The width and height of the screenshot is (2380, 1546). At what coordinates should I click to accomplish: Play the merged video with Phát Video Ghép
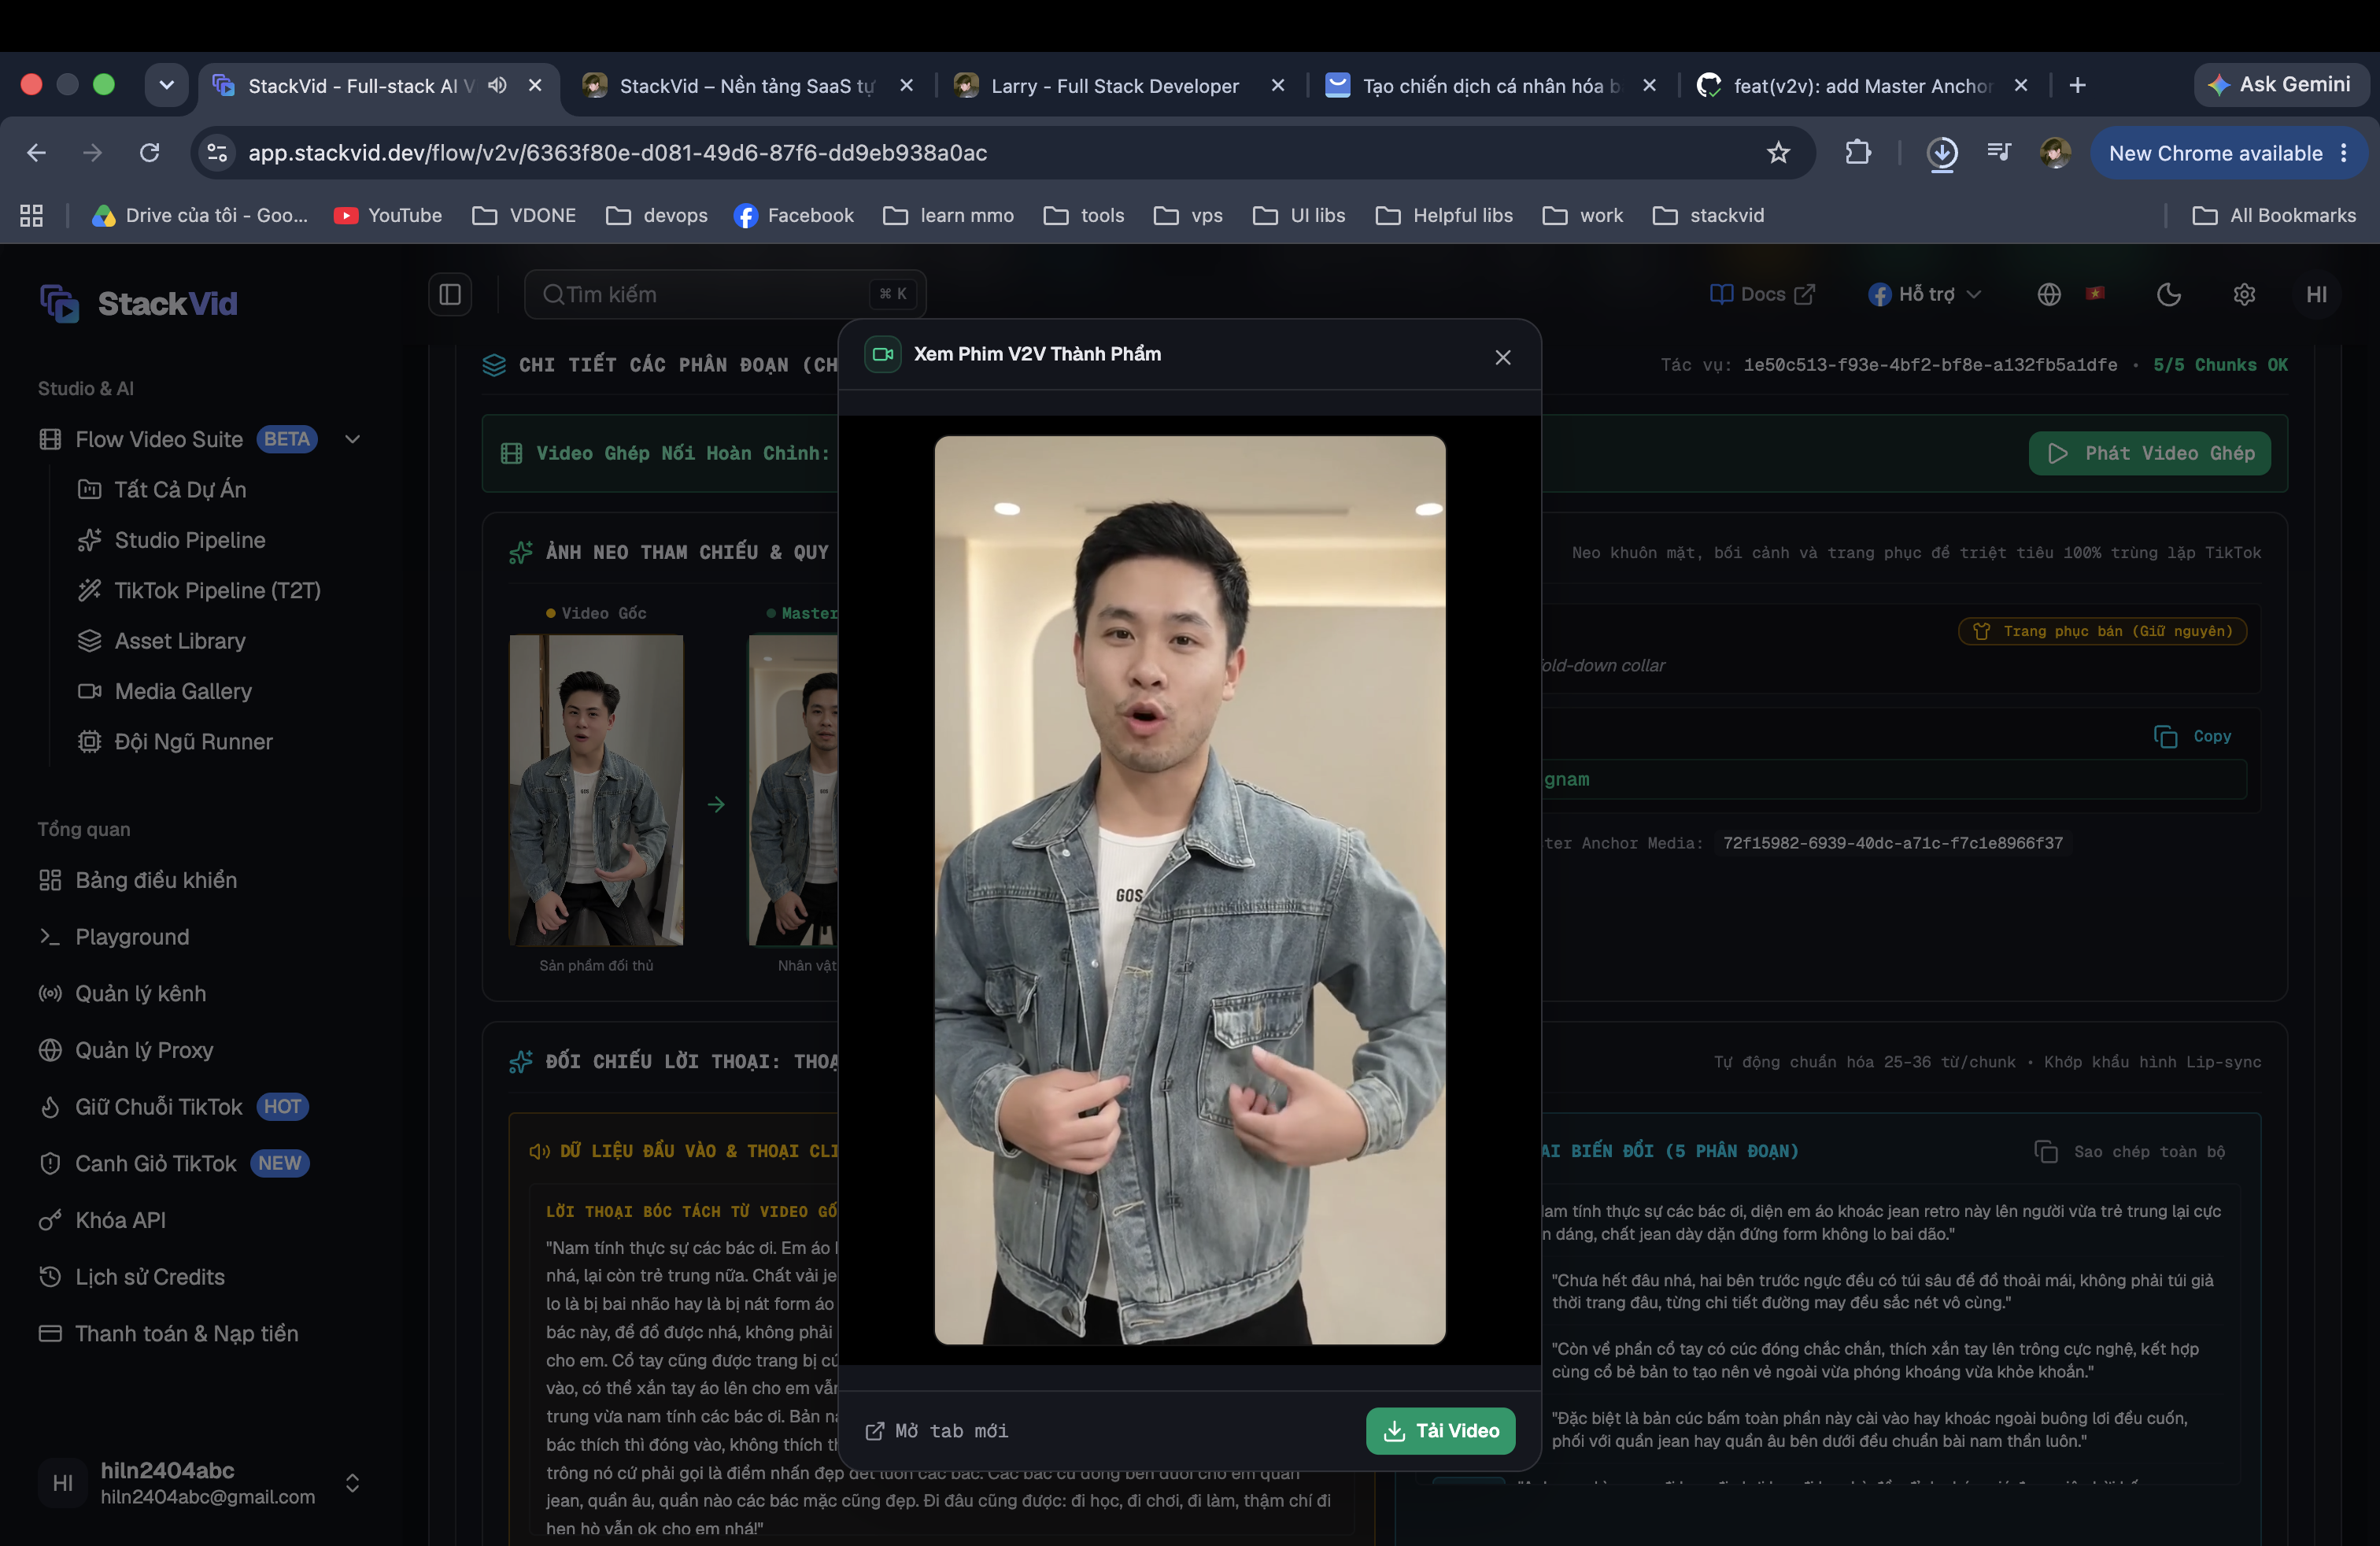click(x=2149, y=453)
